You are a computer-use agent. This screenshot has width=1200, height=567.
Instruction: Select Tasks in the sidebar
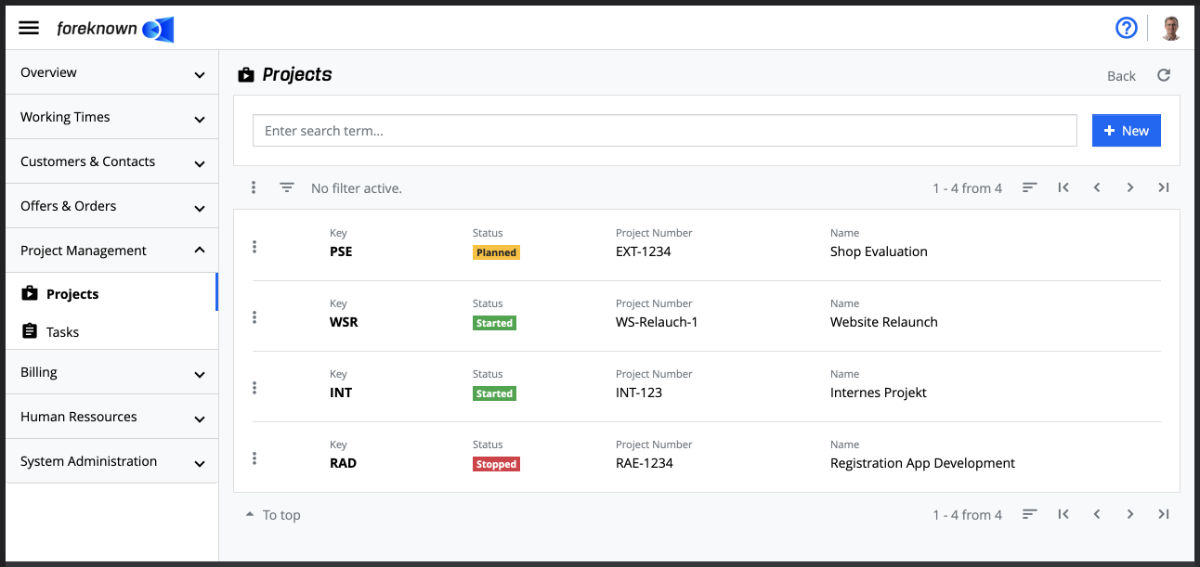tap(62, 332)
